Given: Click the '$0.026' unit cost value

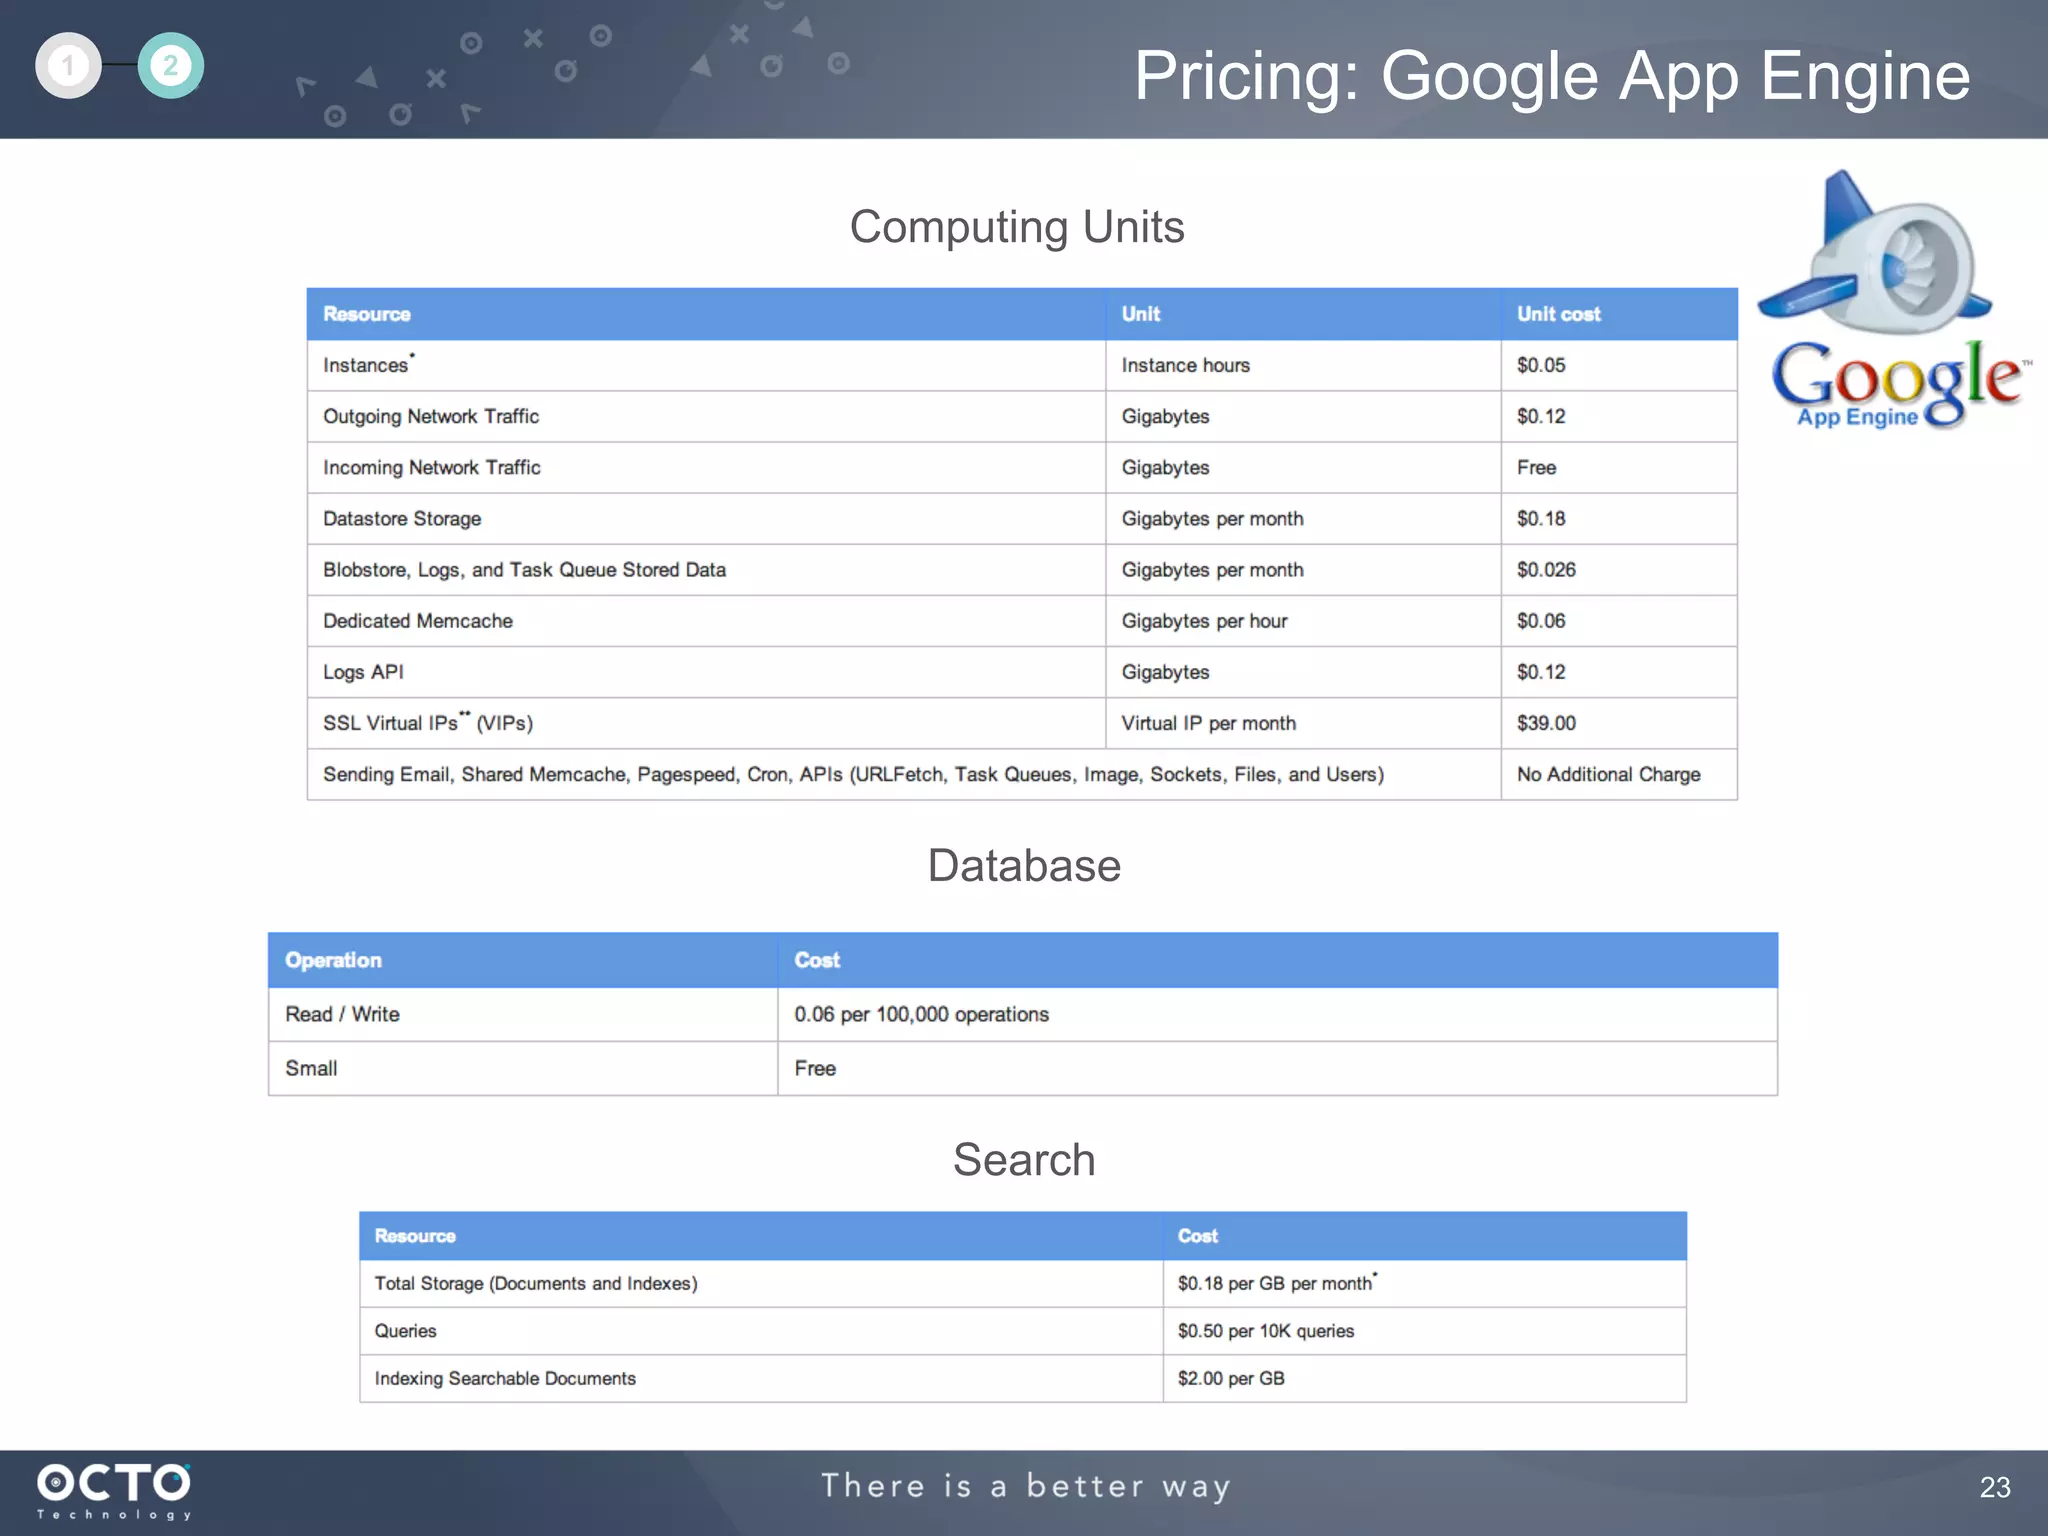Looking at the screenshot, I should click(1546, 570).
